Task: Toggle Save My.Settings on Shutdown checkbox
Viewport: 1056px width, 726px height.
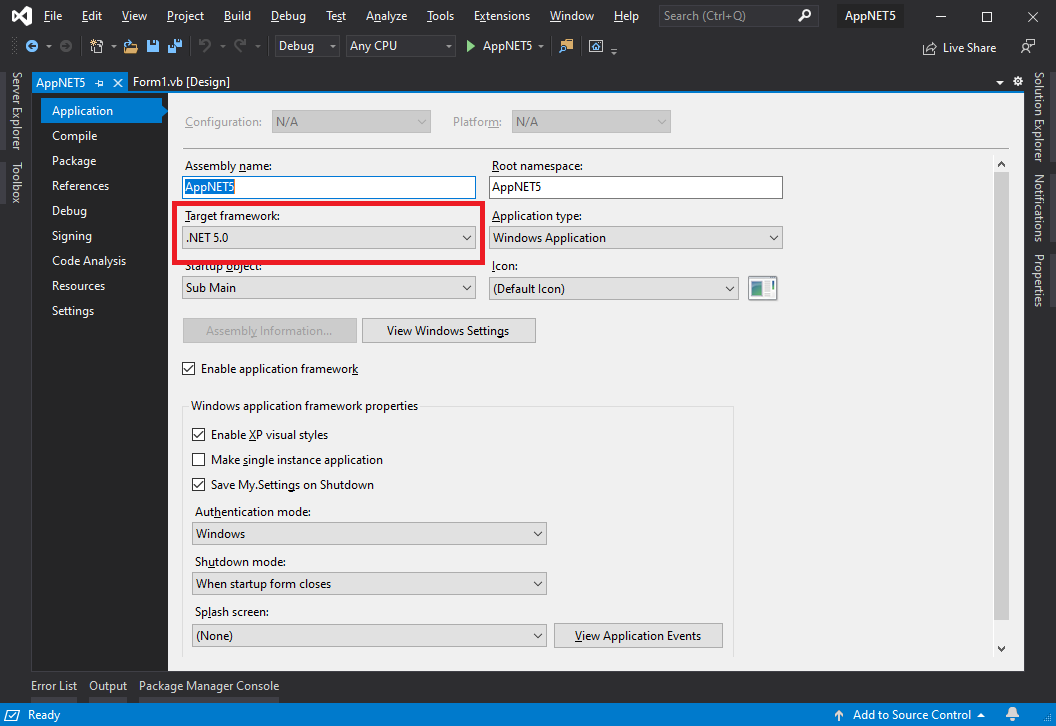Action: pos(198,484)
